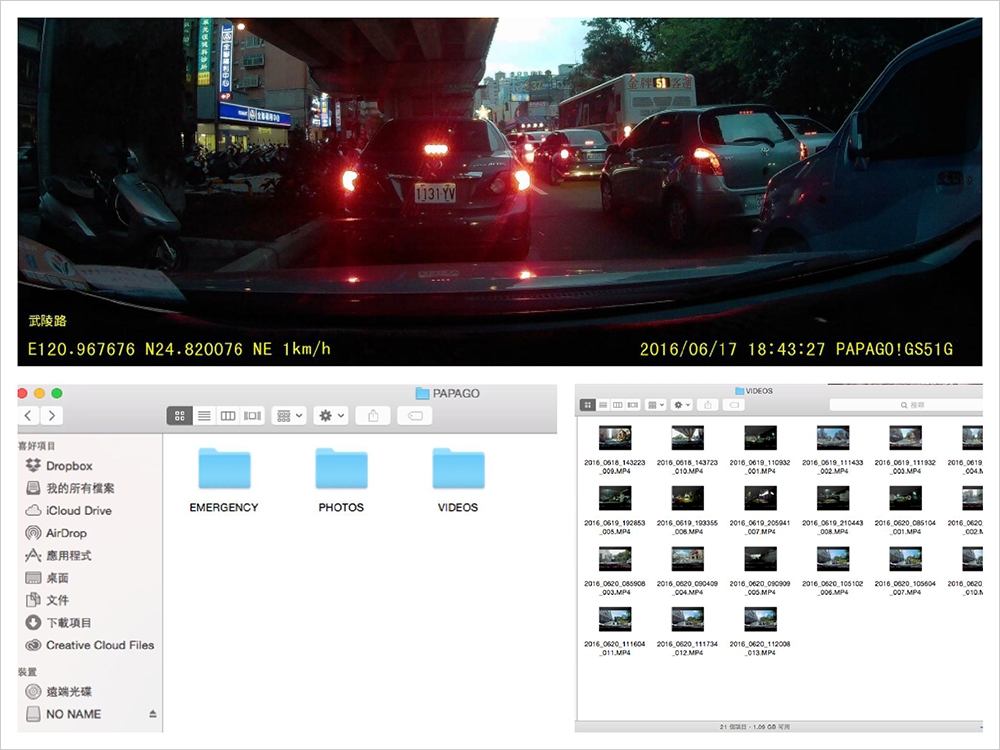This screenshot has width=1000, height=750.
Task: Select video thumbnail 2016_0619_110932_001.MP4
Action: [x=760, y=438]
